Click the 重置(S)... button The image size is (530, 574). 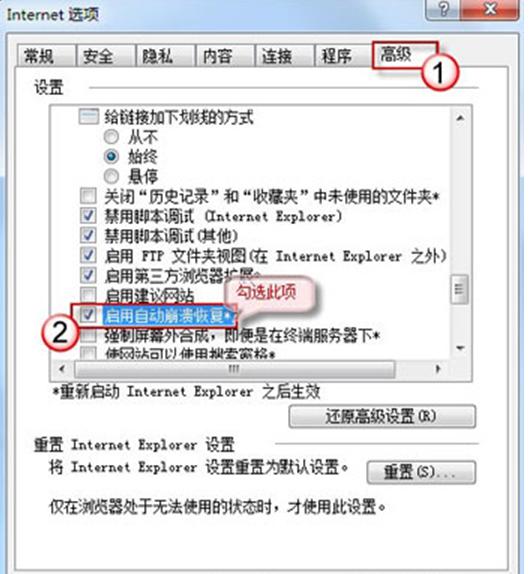click(x=421, y=472)
